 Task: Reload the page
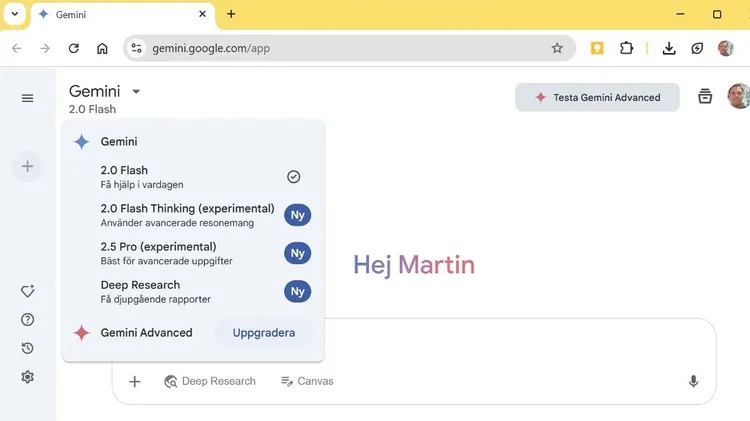(x=74, y=48)
